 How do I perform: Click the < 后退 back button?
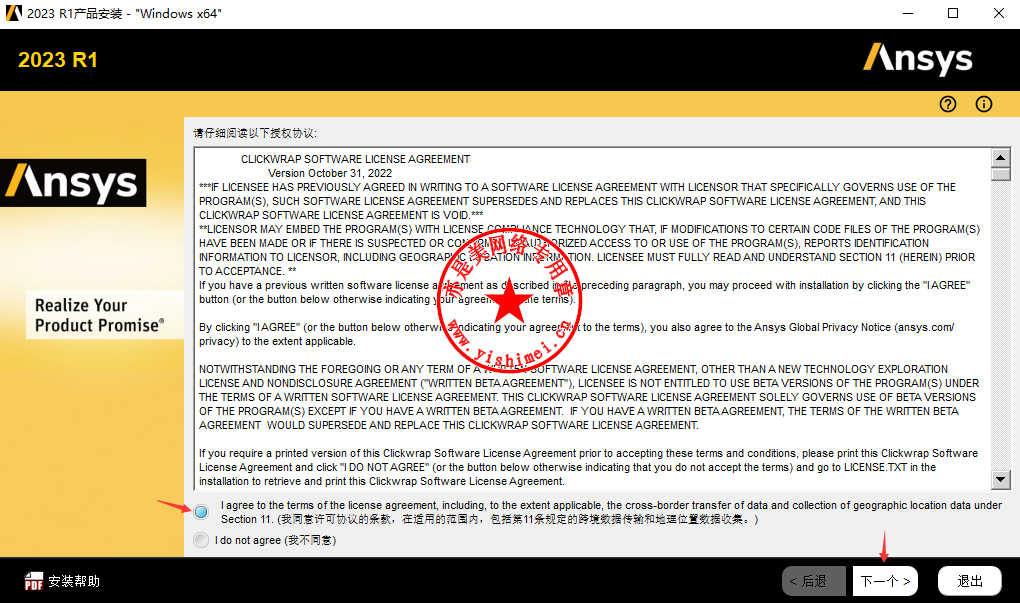click(814, 581)
